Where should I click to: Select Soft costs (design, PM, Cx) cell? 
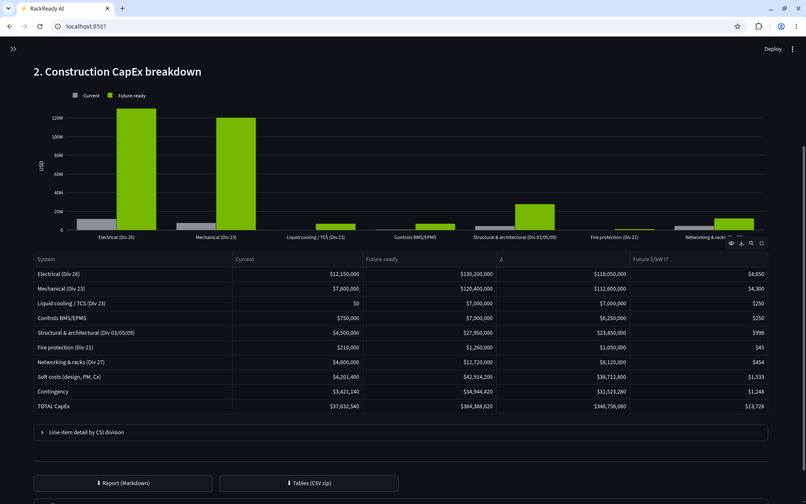133,377
